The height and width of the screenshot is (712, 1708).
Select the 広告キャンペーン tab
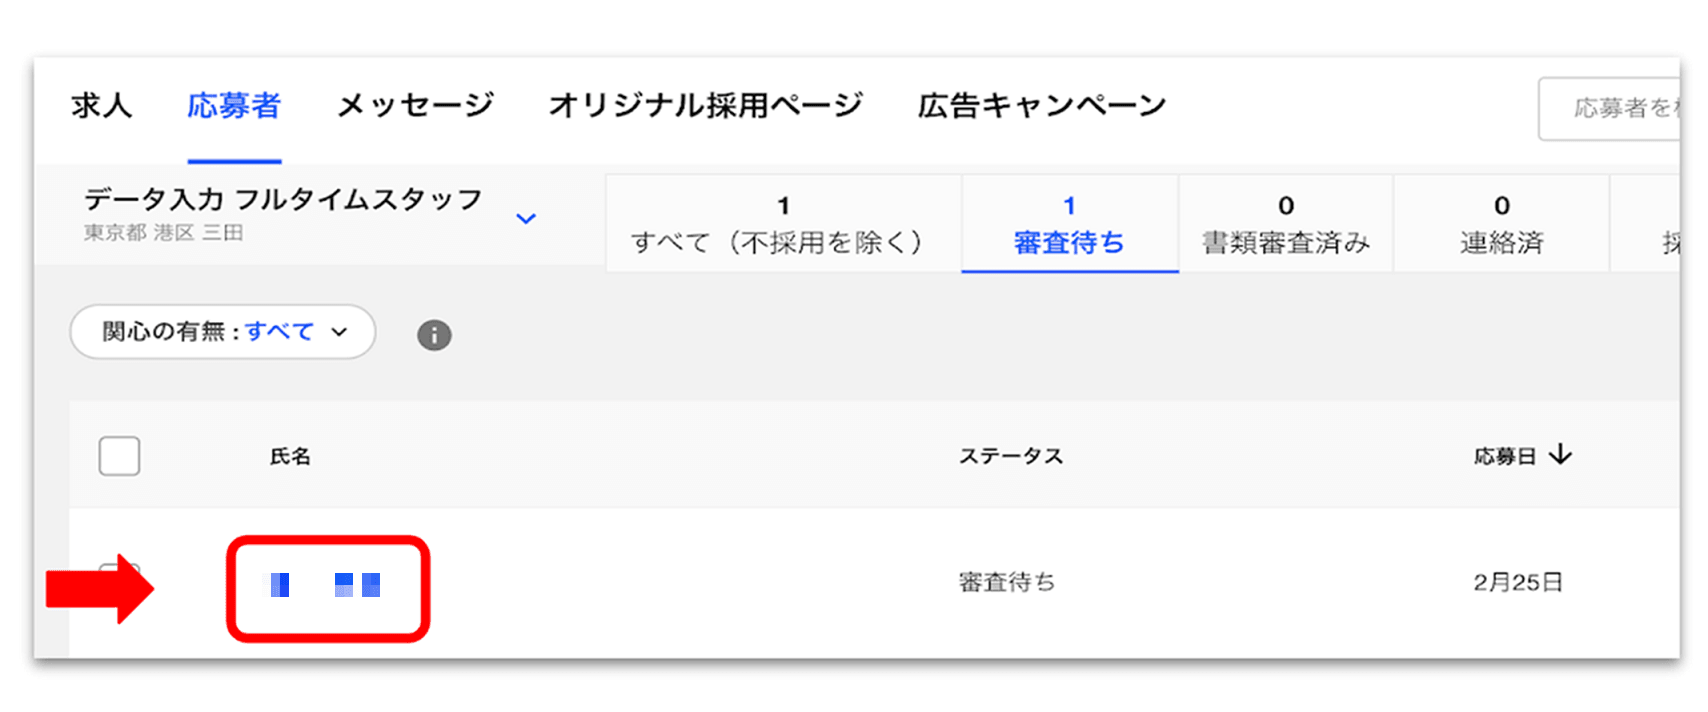(x=1042, y=105)
